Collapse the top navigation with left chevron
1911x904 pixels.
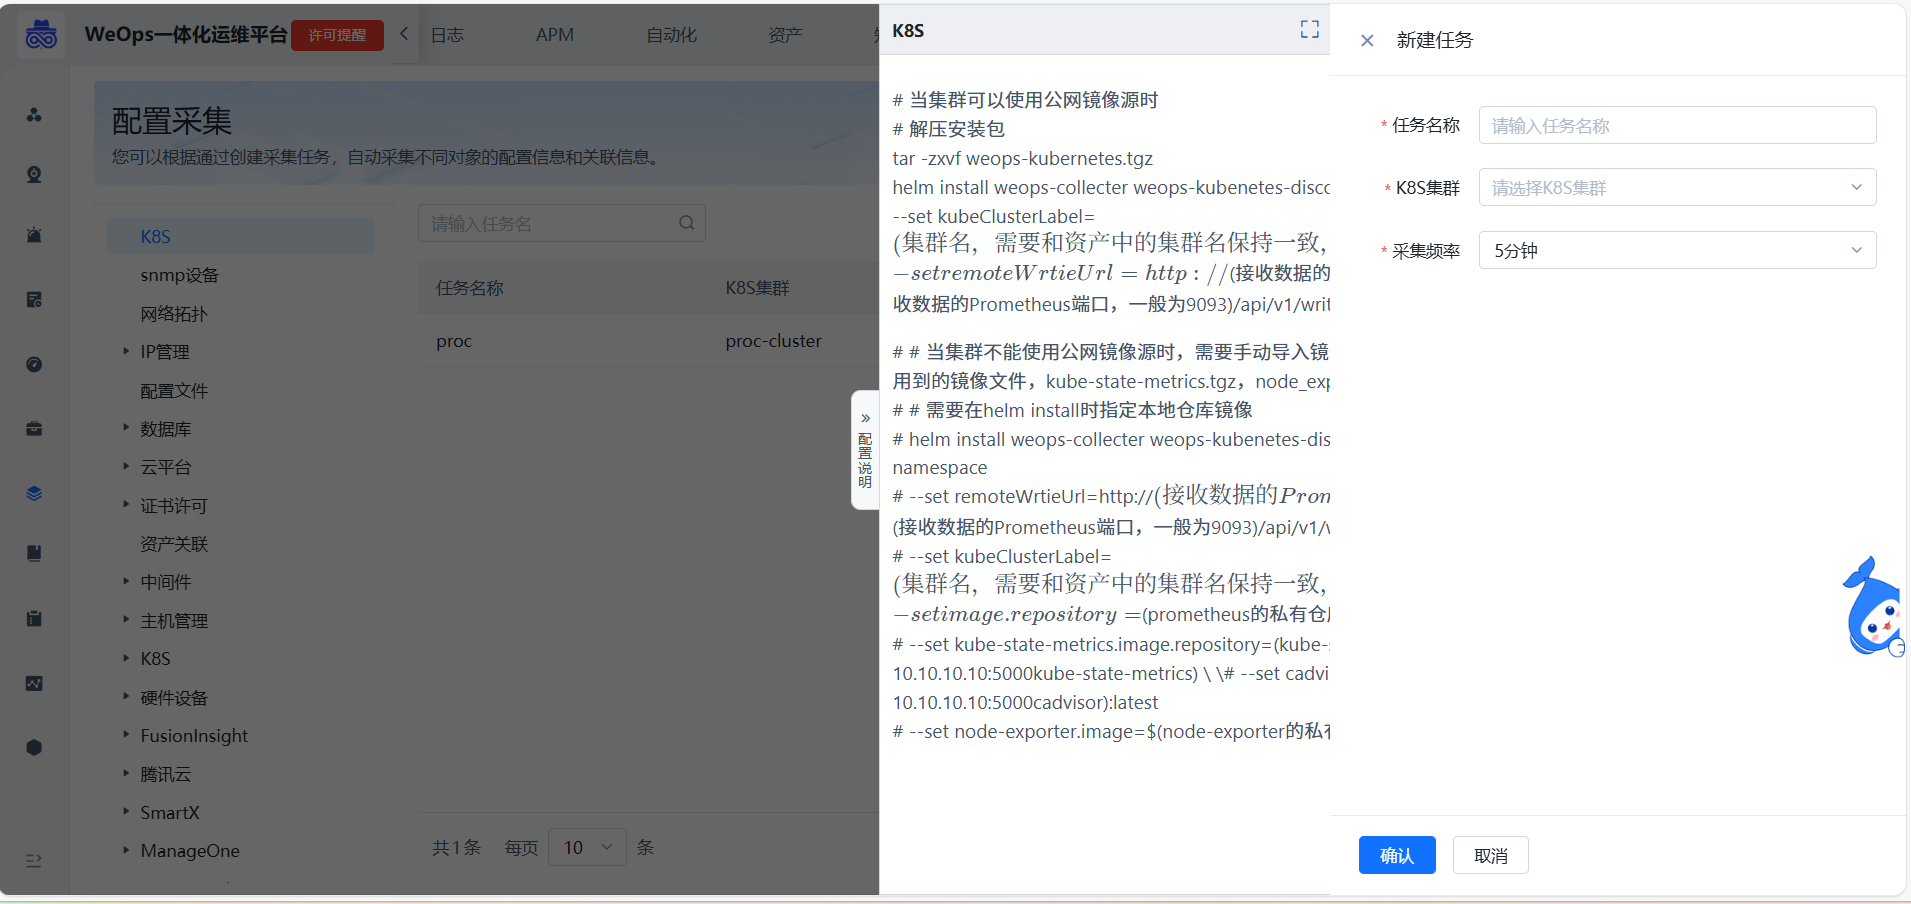point(404,34)
